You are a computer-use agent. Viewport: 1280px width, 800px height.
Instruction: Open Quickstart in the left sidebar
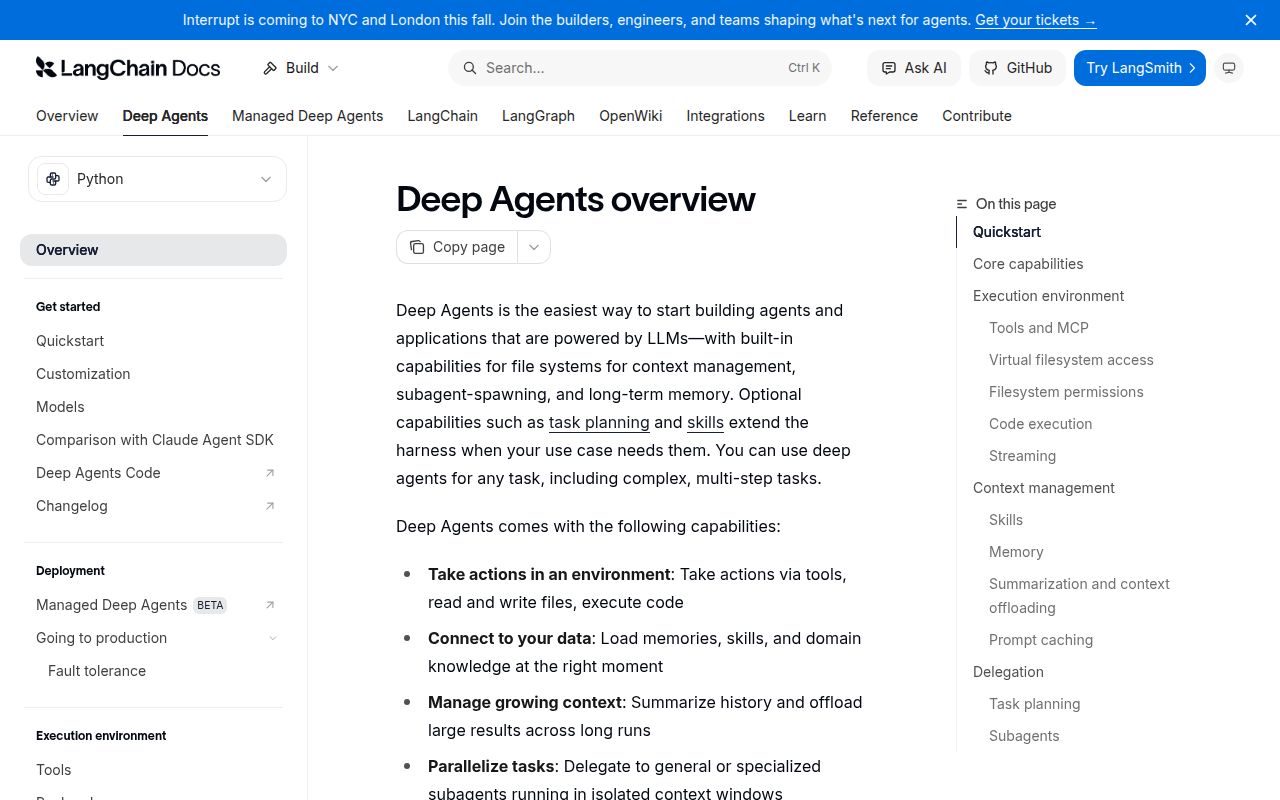(70, 341)
